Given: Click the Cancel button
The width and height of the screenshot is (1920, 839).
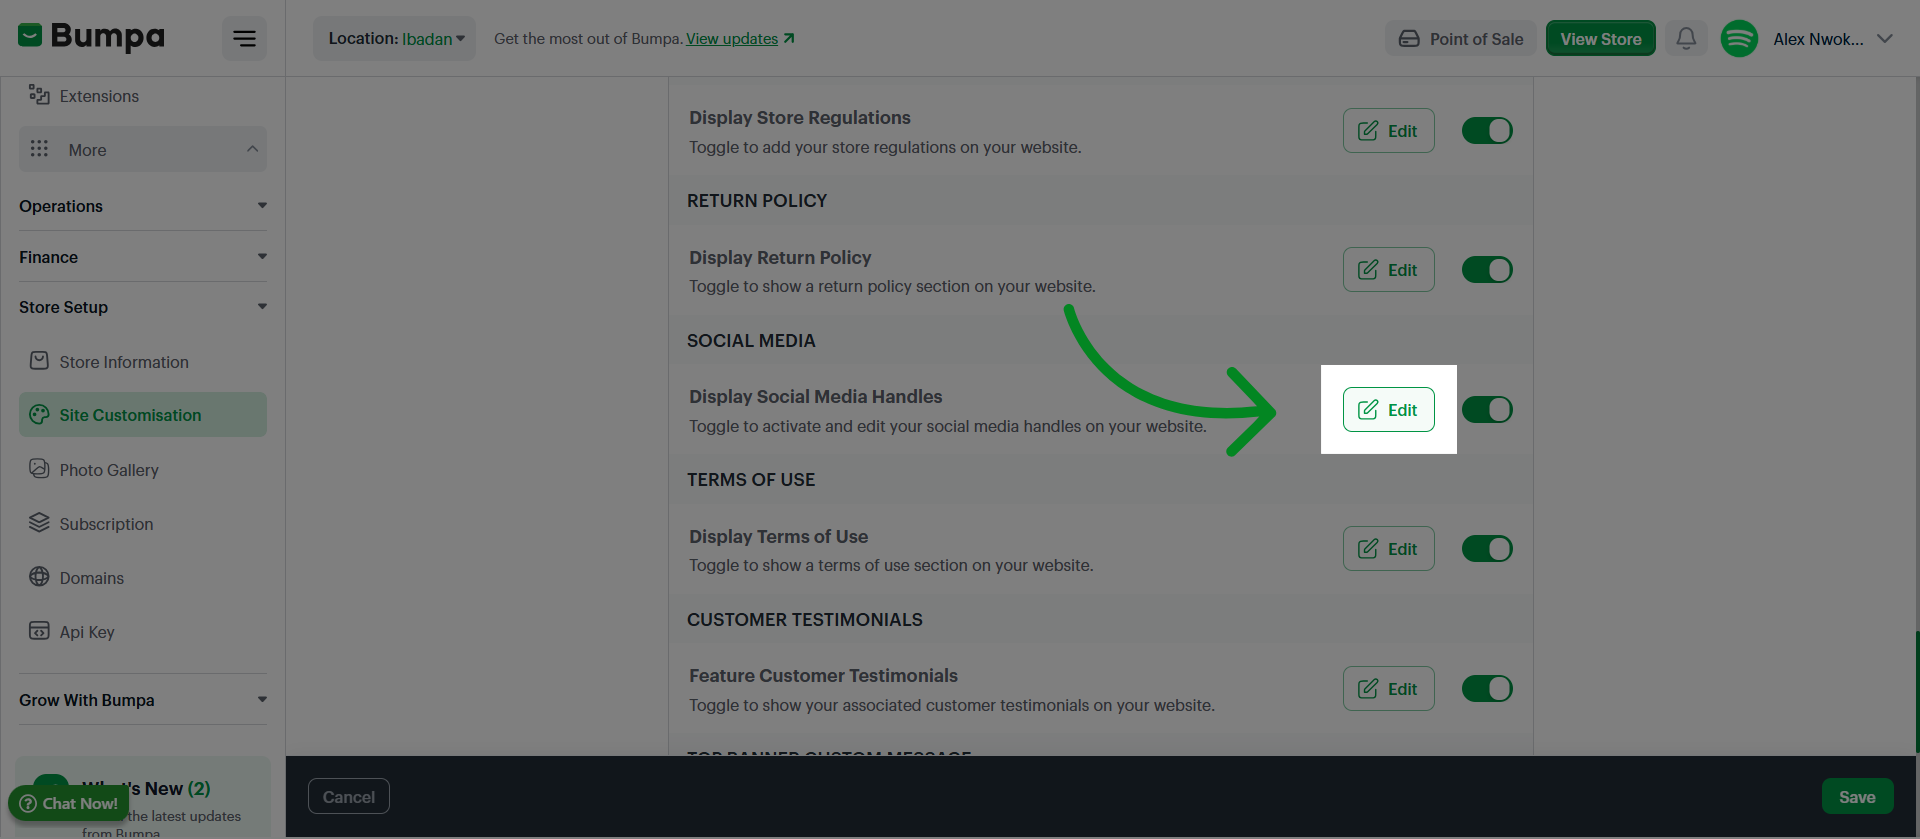Looking at the screenshot, I should coord(349,797).
